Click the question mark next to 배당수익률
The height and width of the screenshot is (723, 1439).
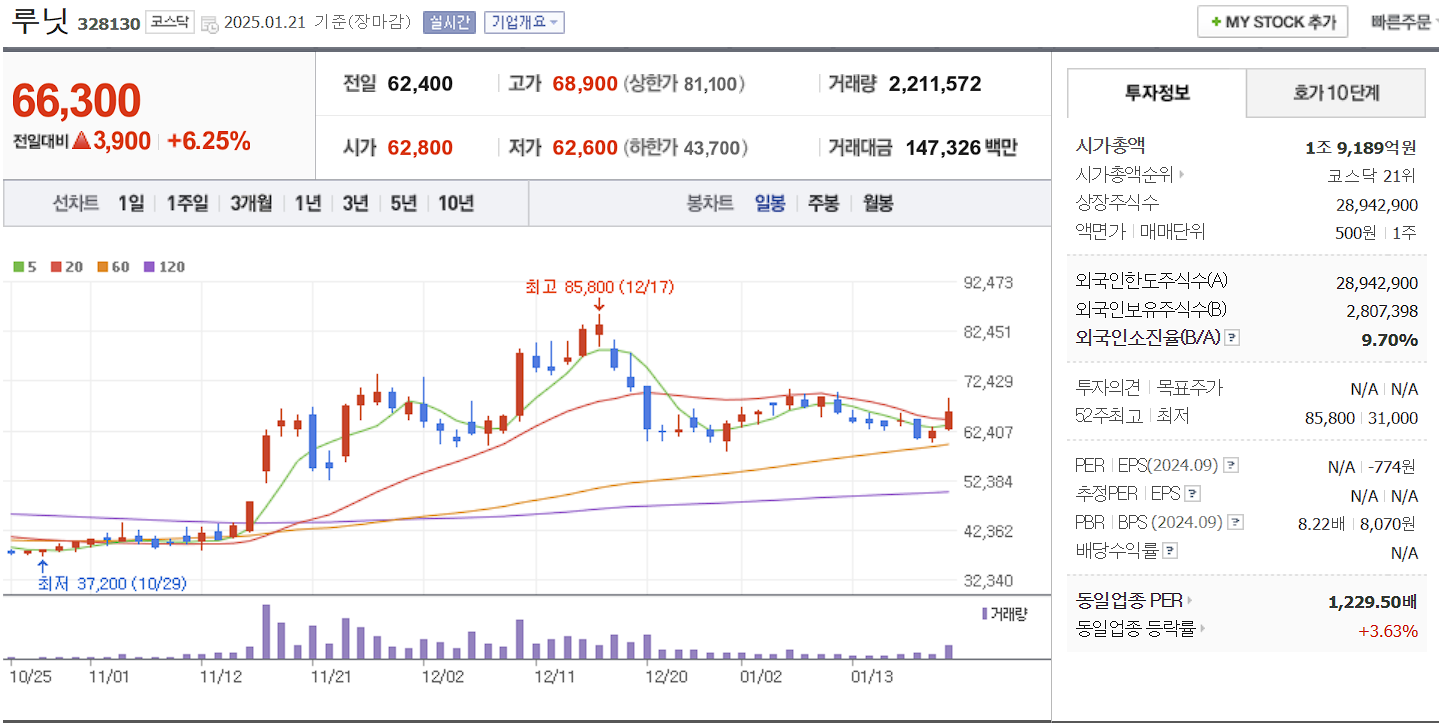1169,550
